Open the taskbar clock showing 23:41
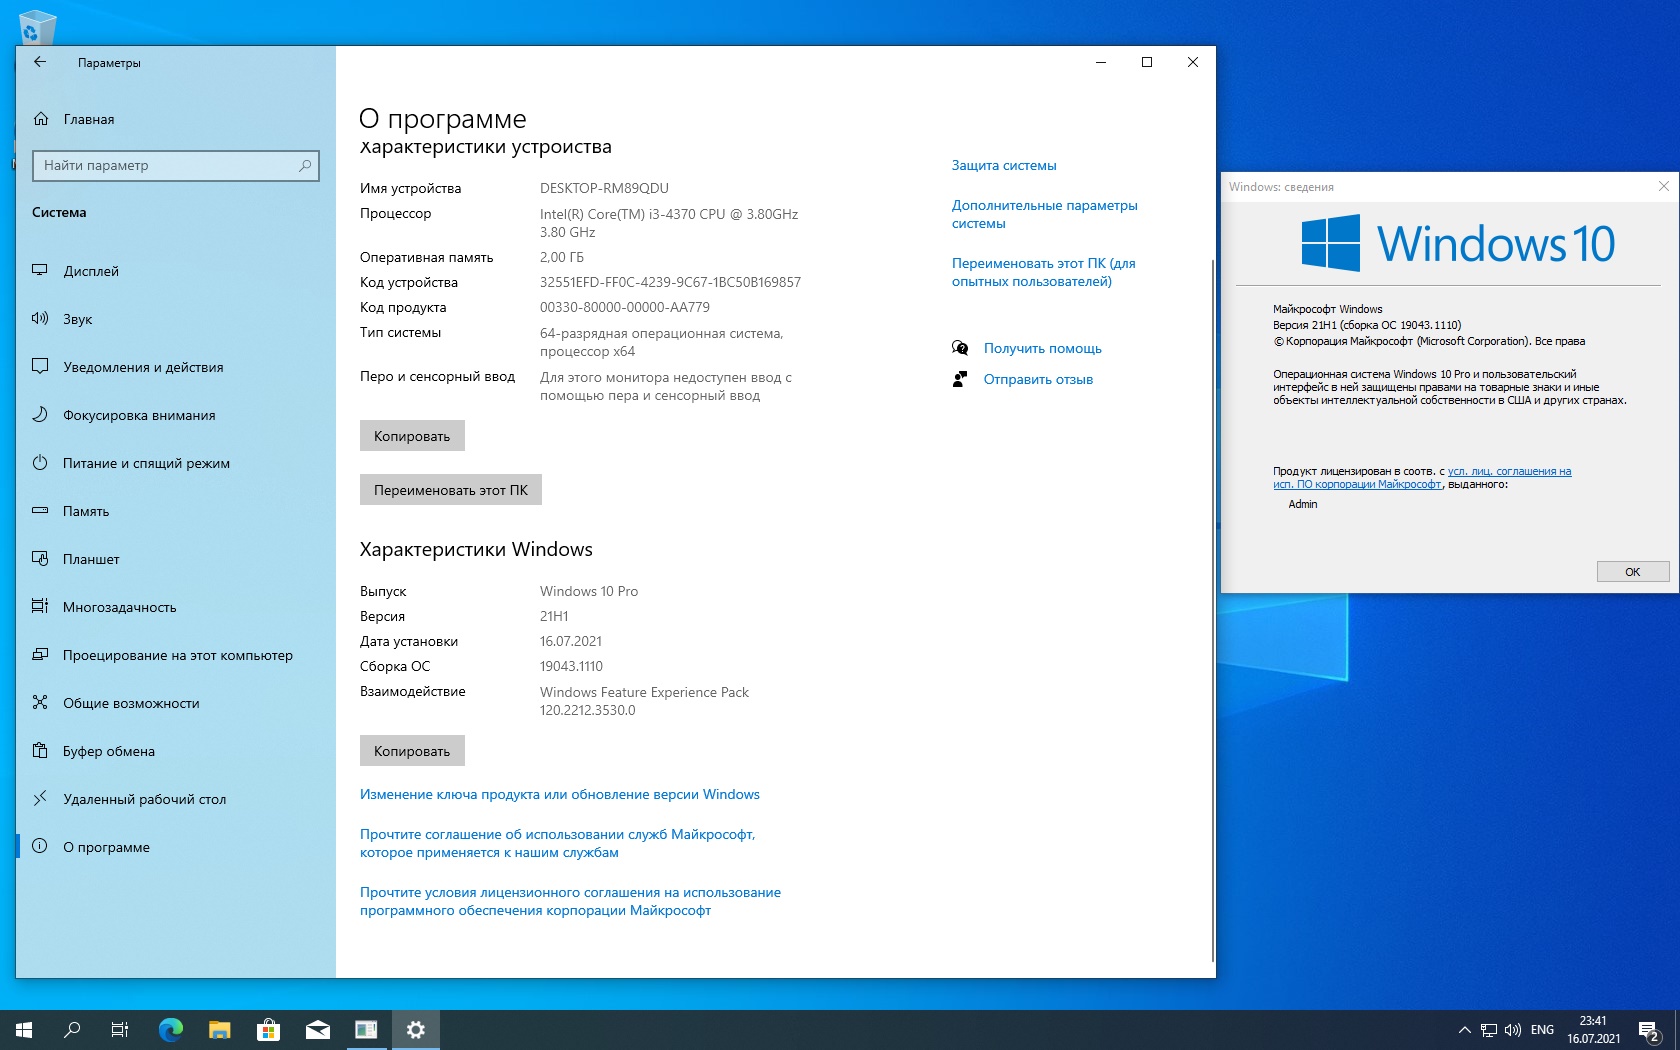1680x1050 pixels. tap(1593, 1030)
